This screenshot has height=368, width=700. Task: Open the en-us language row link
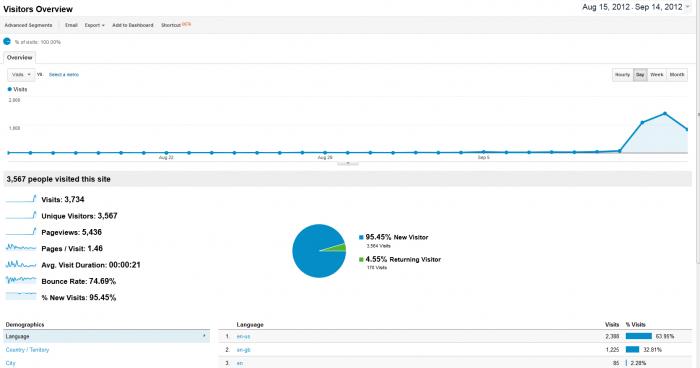pos(243,336)
